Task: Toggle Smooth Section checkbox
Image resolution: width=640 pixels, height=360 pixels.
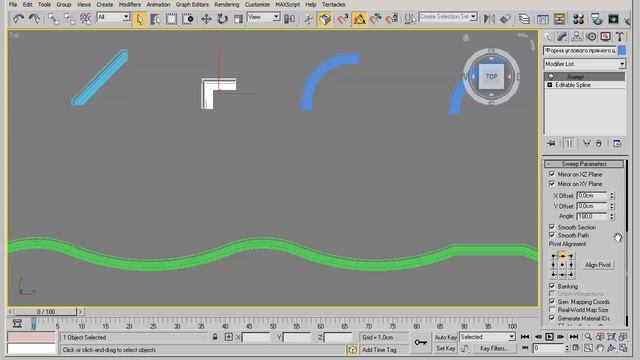Action: (552, 227)
